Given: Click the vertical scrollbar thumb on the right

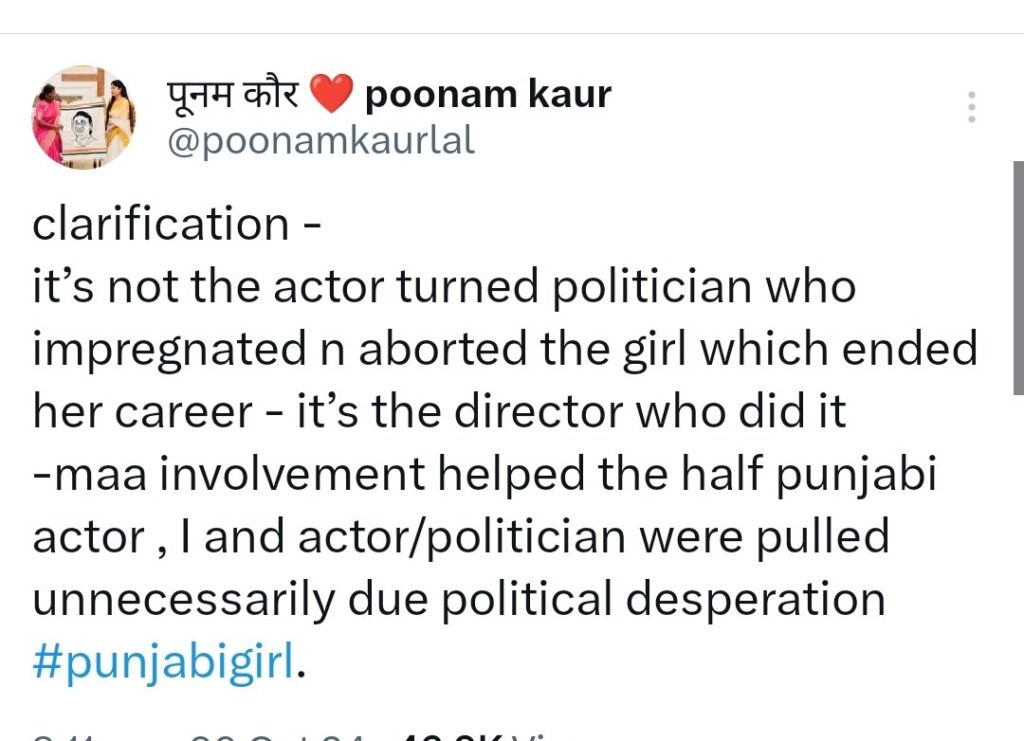Looking at the screenshot, I should pos(1018,278).
